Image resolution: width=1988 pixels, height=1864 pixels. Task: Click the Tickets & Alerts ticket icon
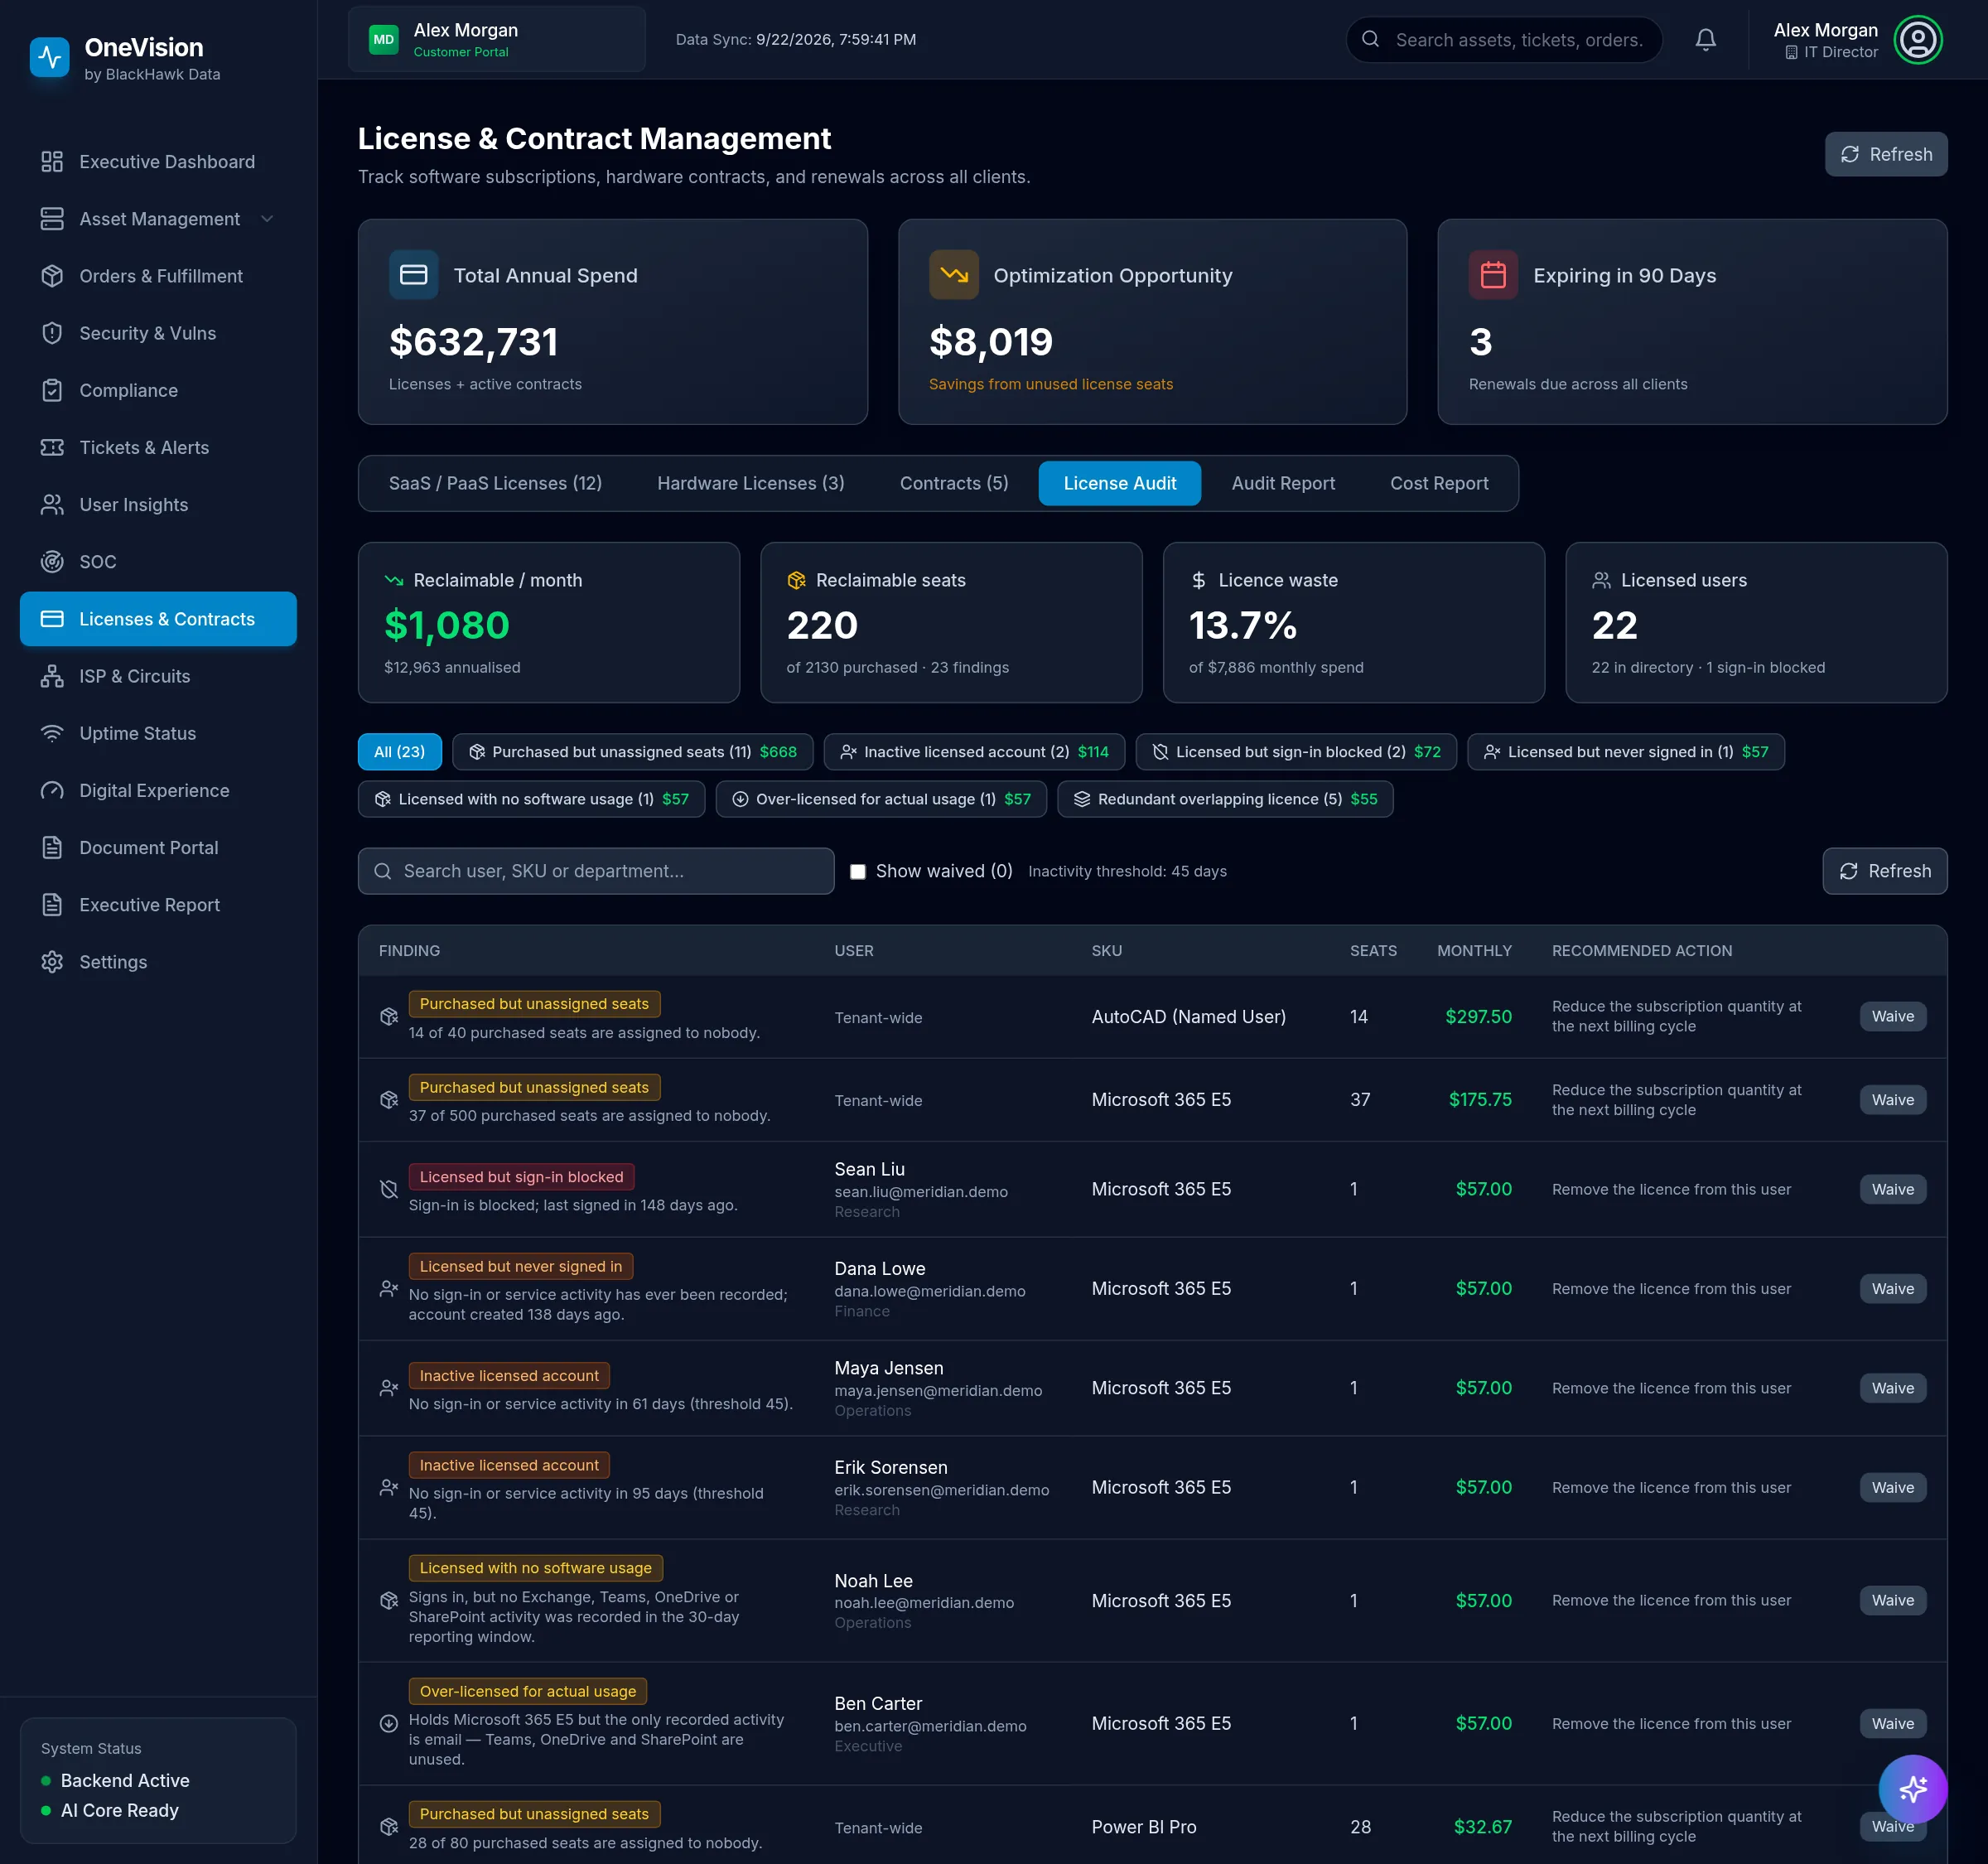click(x=52, y=447)
